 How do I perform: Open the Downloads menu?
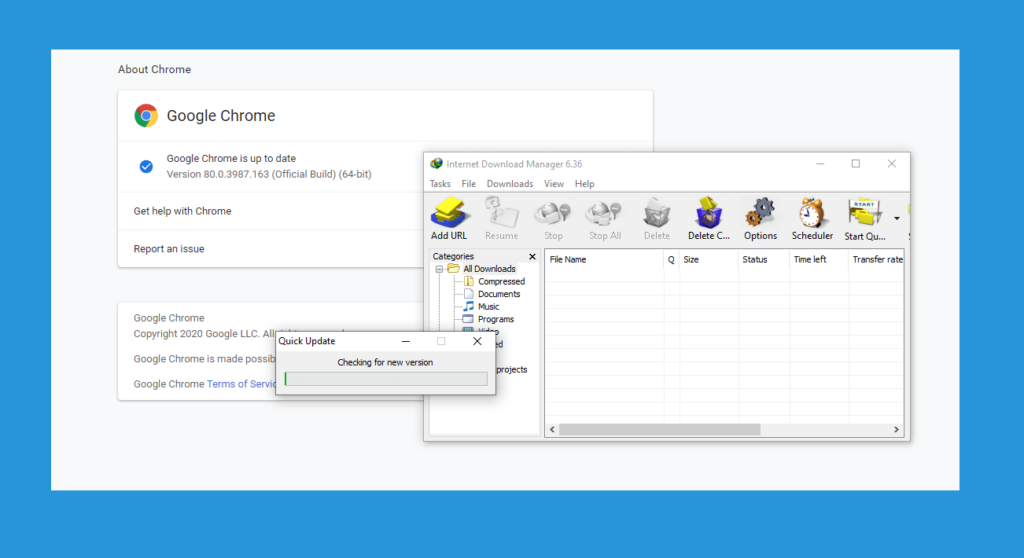pos(509,184)
